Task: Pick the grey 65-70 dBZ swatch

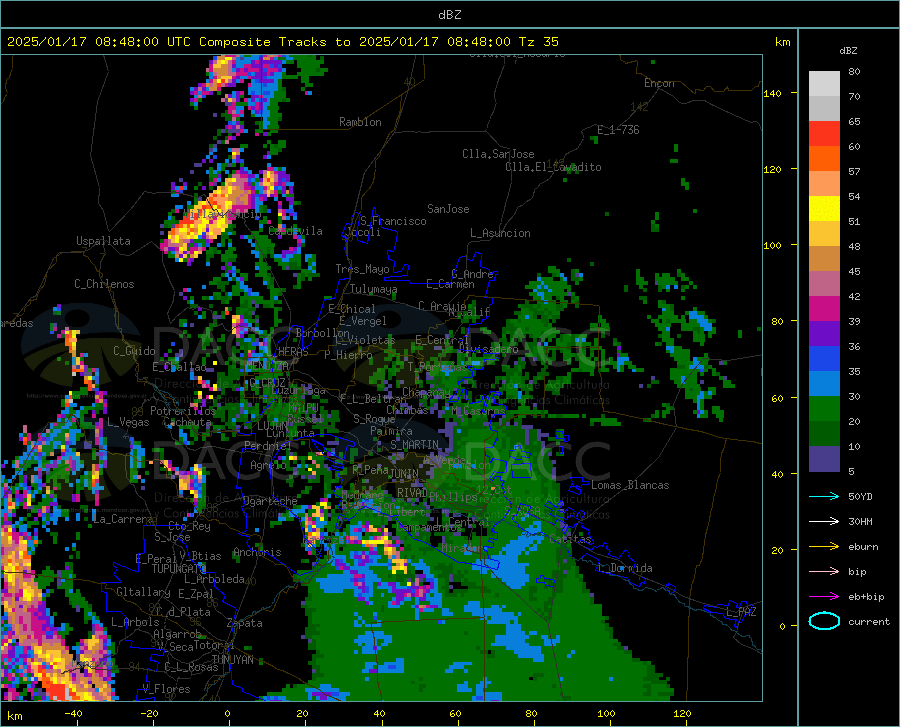Action: point(824,108)
